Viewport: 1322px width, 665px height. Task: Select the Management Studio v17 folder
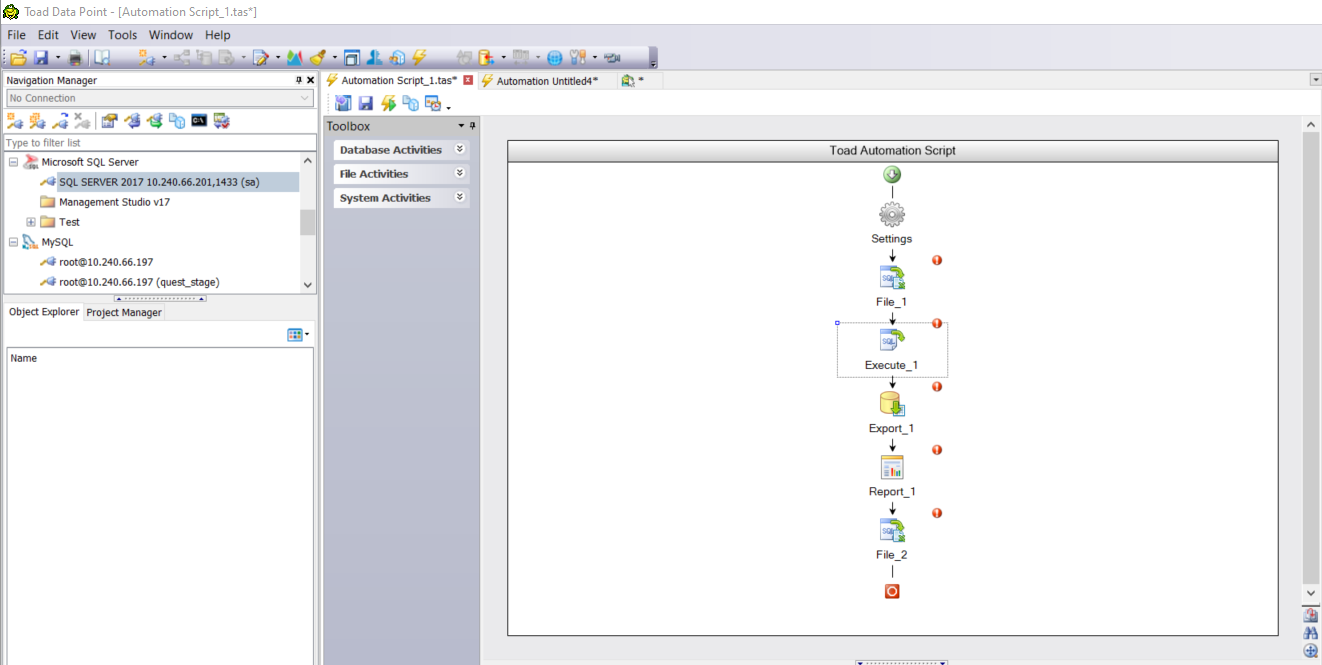pos(114,202)
